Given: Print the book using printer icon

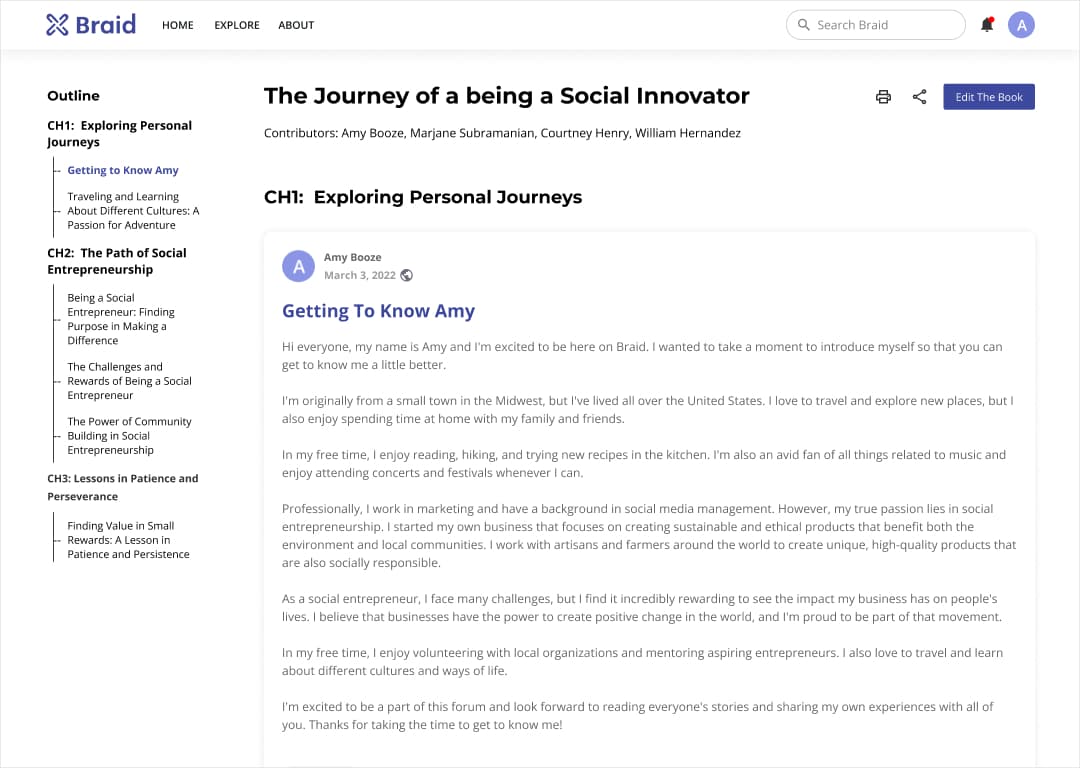Looking at the screenshot, I should [883, 97].
